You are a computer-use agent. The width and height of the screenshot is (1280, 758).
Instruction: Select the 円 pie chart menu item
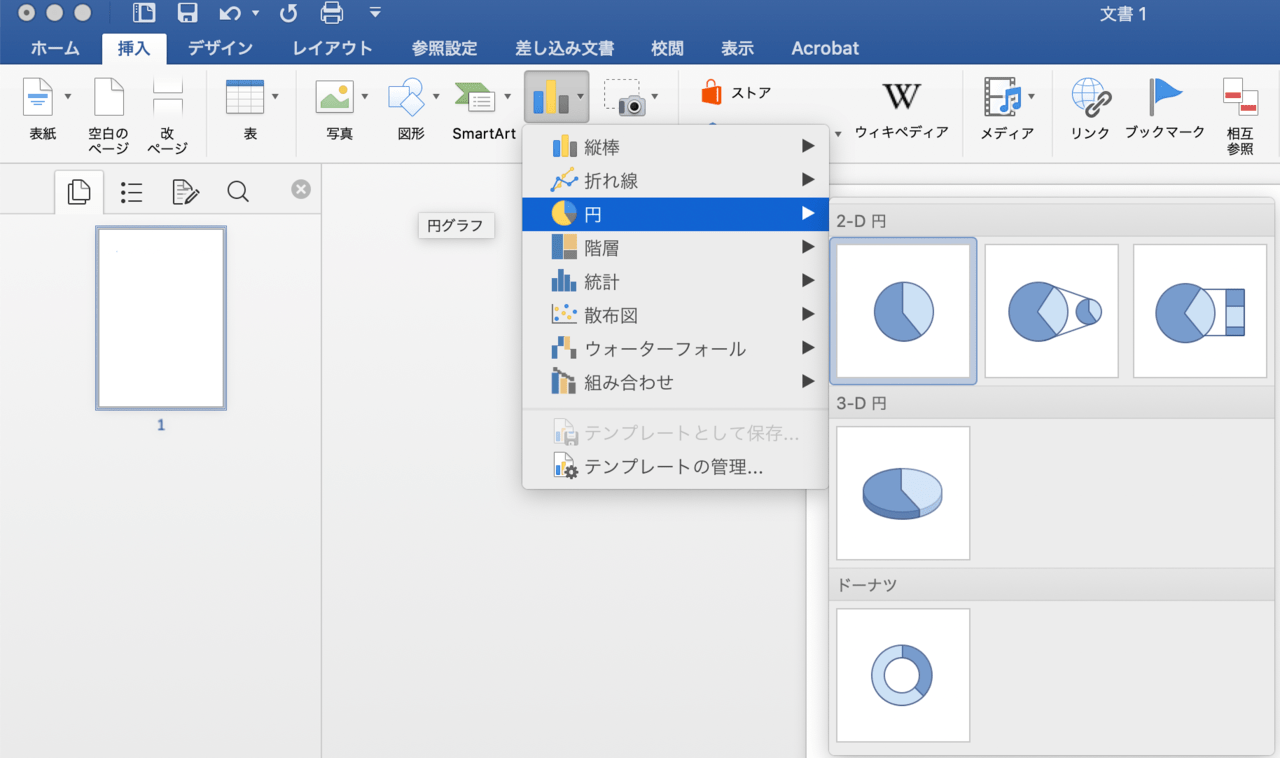675,214
